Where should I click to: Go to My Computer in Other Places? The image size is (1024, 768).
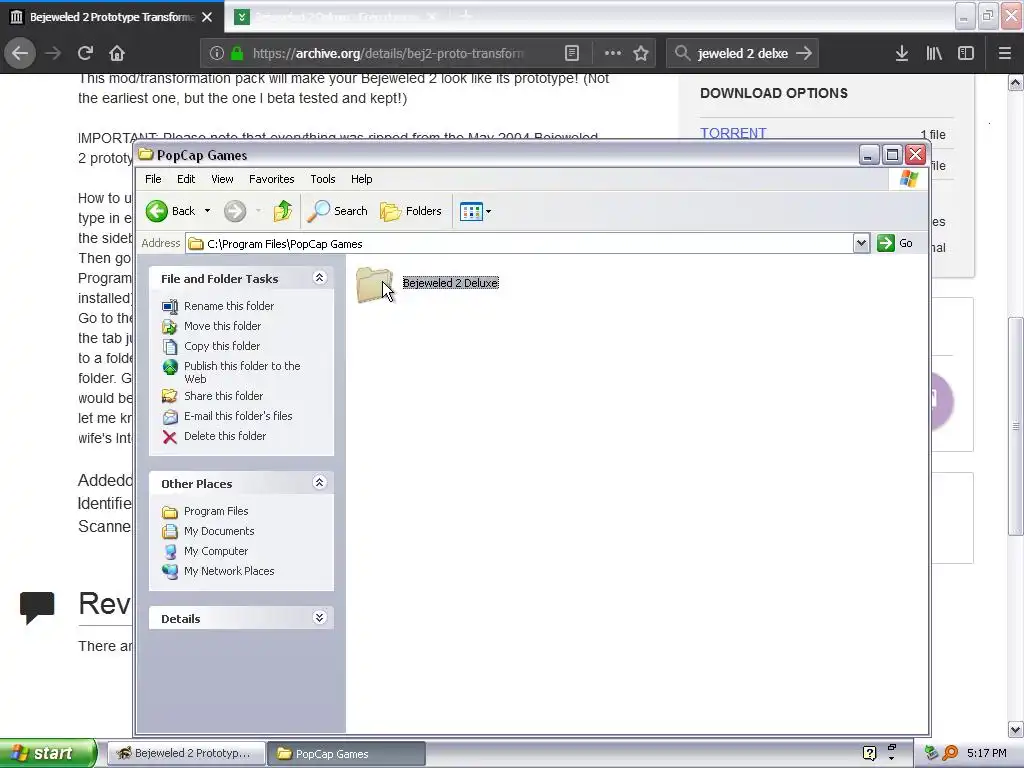tap(216, 551)
